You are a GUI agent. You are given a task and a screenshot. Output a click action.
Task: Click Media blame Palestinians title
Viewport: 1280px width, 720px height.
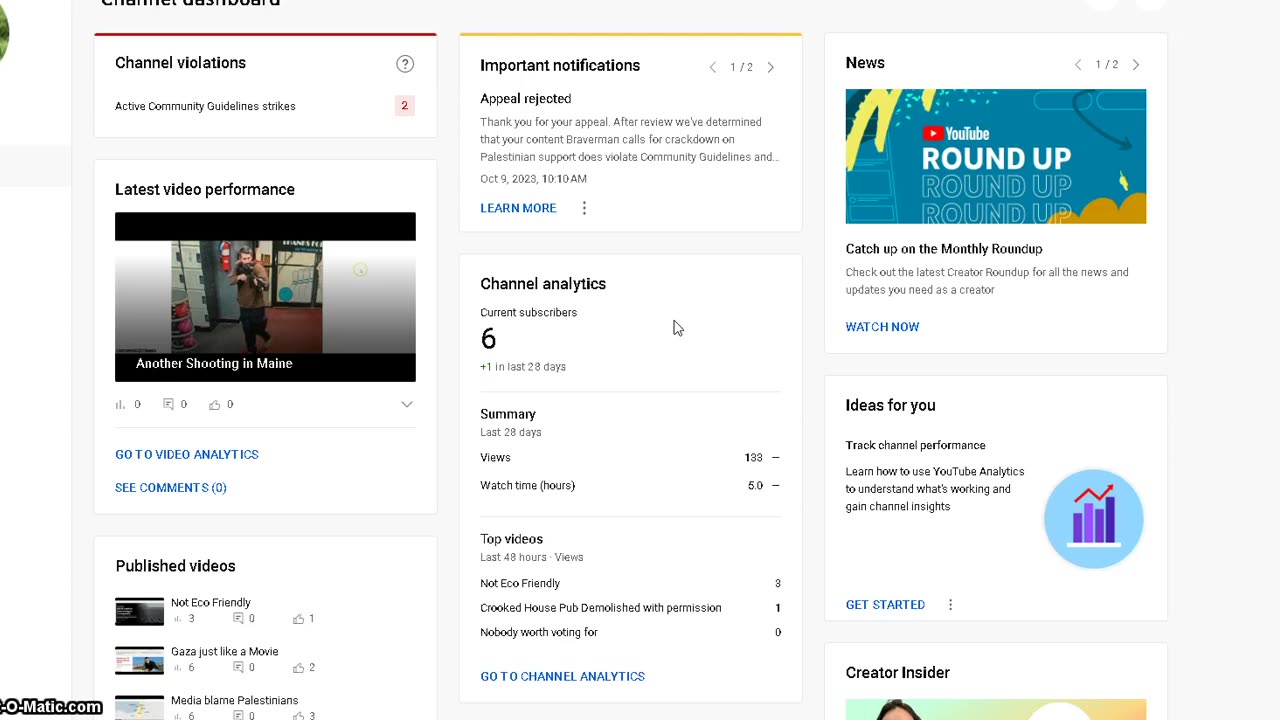[x=235, y=701]
